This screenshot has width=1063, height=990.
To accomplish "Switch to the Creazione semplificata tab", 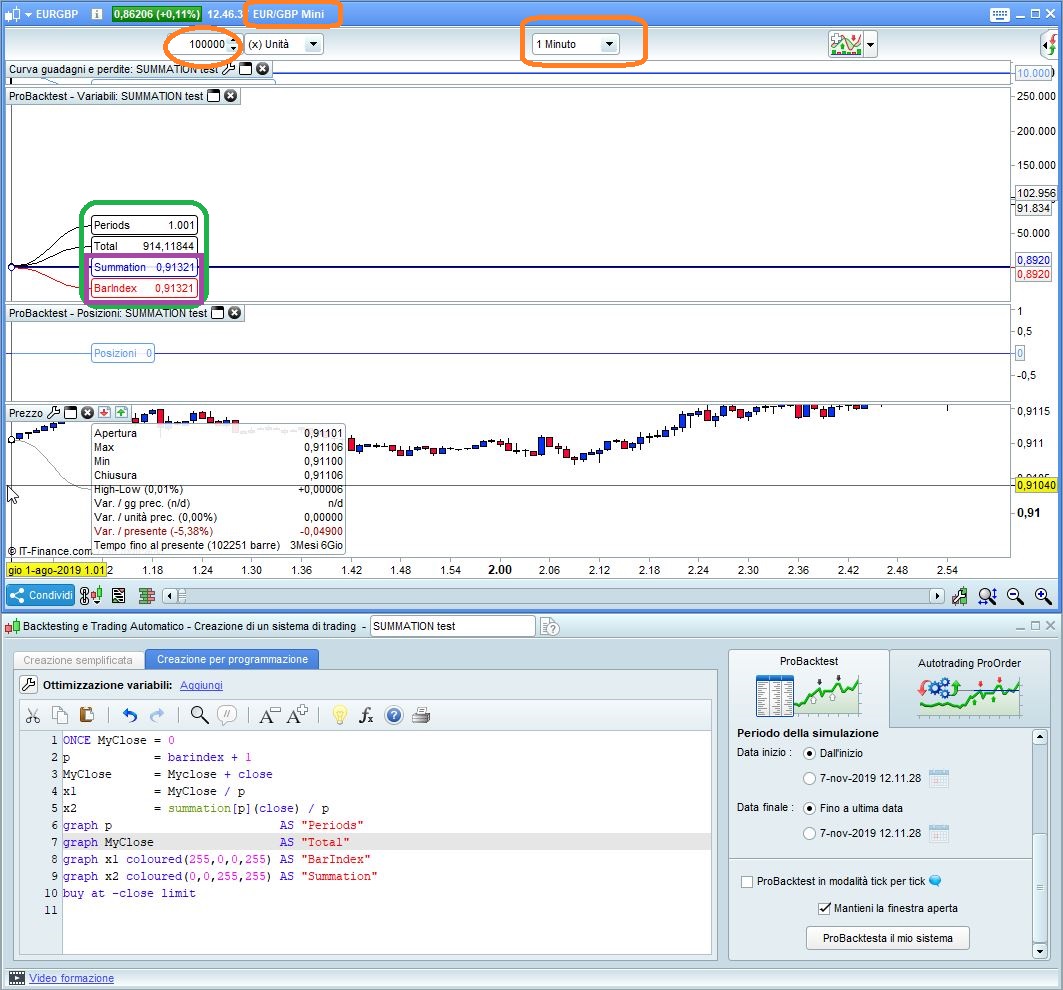I will tap(78, 660).
